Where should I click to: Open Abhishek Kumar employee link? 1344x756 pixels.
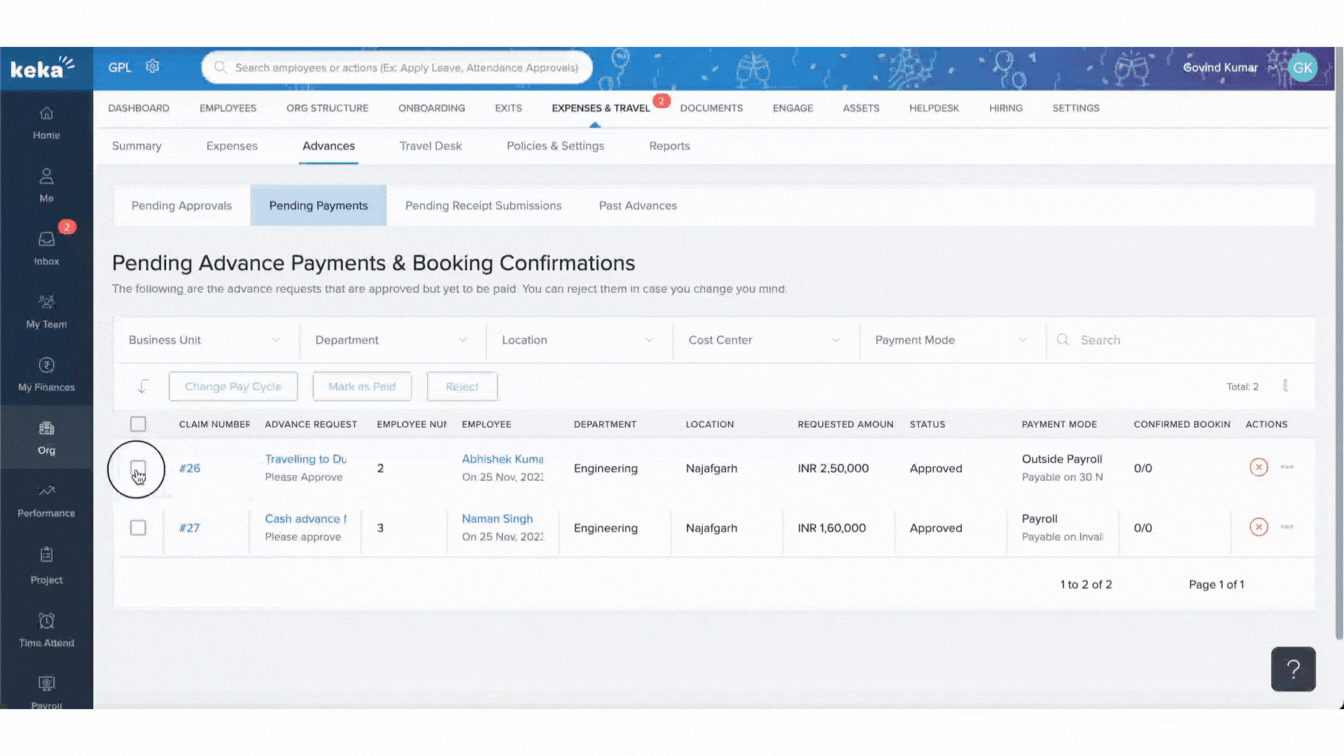502,459
